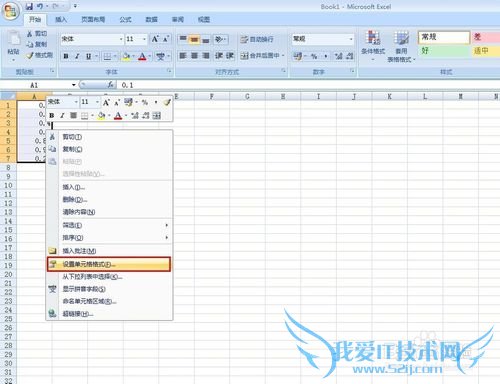Apply the 常规 (Normal) cell style
Viewport: 500px width, 384px height.
click(444, 37)
